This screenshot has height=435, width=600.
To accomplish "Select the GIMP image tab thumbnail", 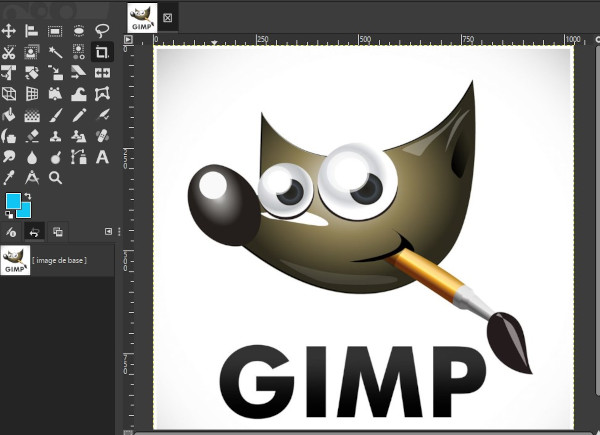I will [142, 18].
